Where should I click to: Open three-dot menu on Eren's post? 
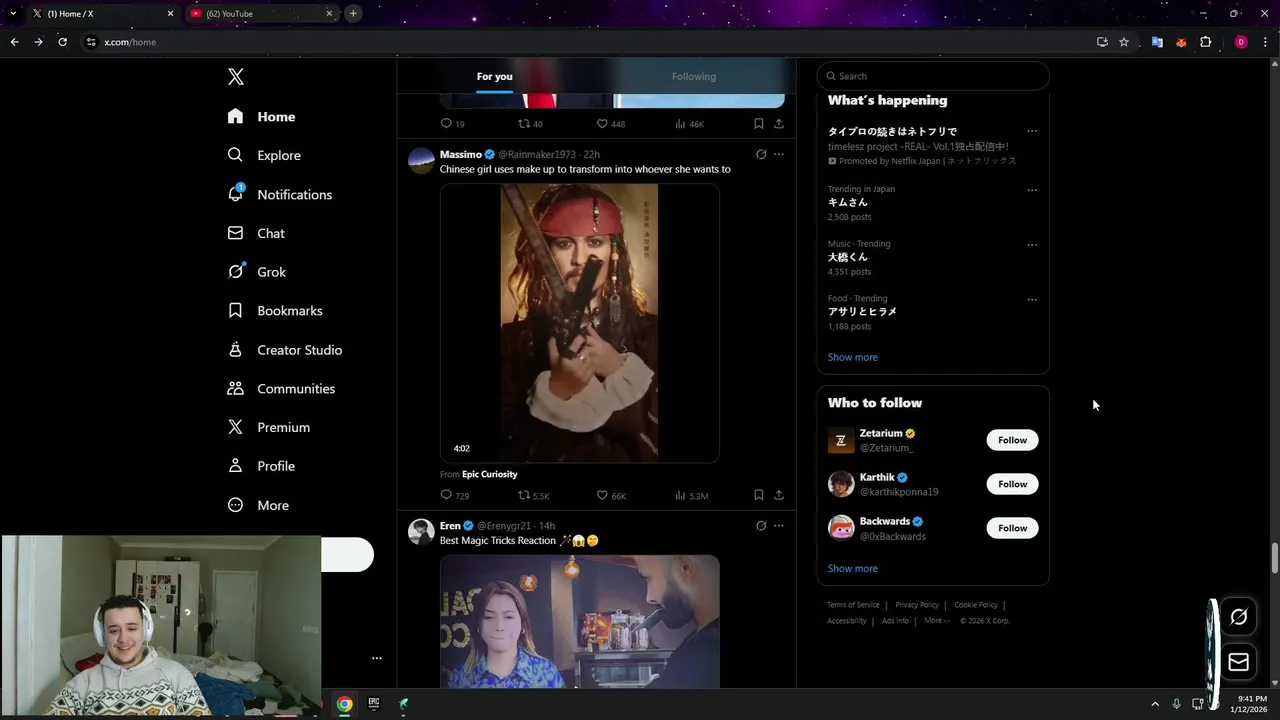779,525
